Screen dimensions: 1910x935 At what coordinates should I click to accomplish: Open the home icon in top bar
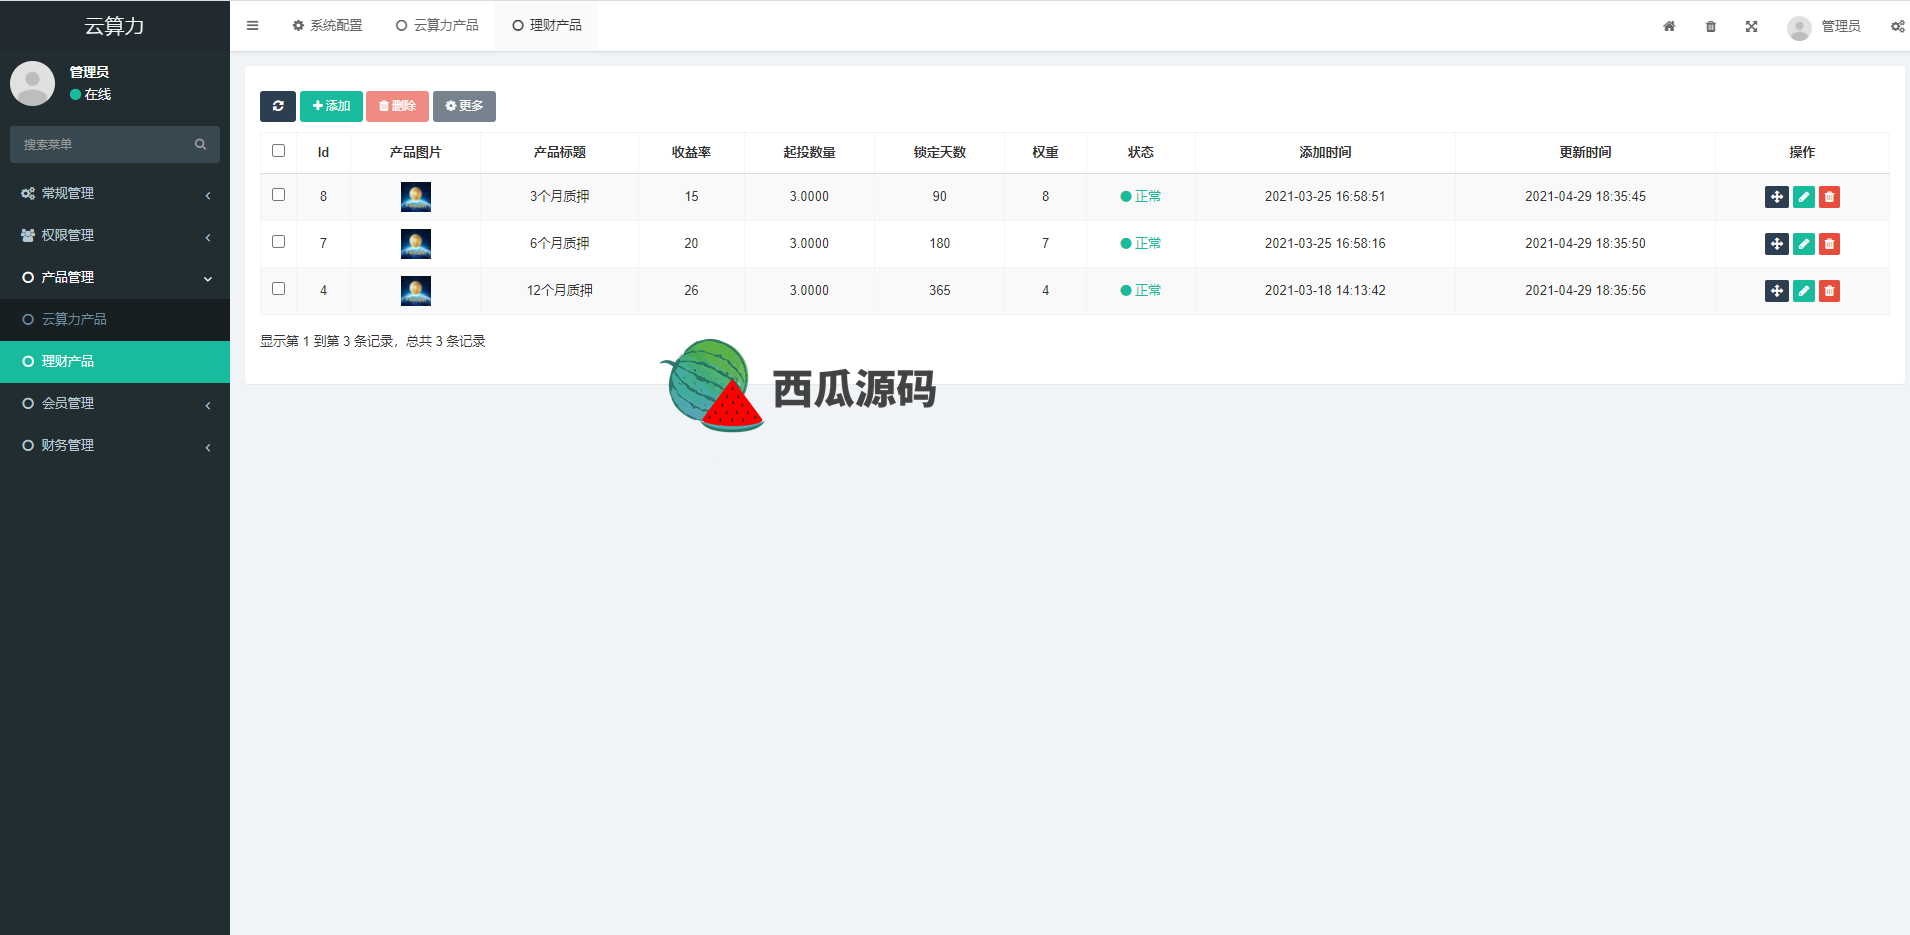1669,26
